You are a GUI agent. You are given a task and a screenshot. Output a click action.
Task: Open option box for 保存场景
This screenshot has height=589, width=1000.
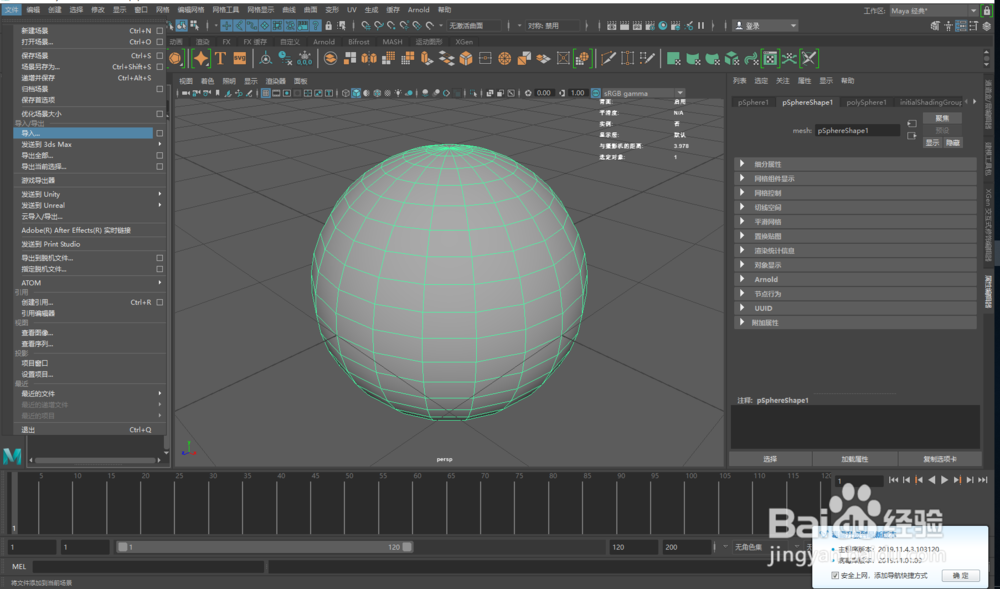point(159,55)
